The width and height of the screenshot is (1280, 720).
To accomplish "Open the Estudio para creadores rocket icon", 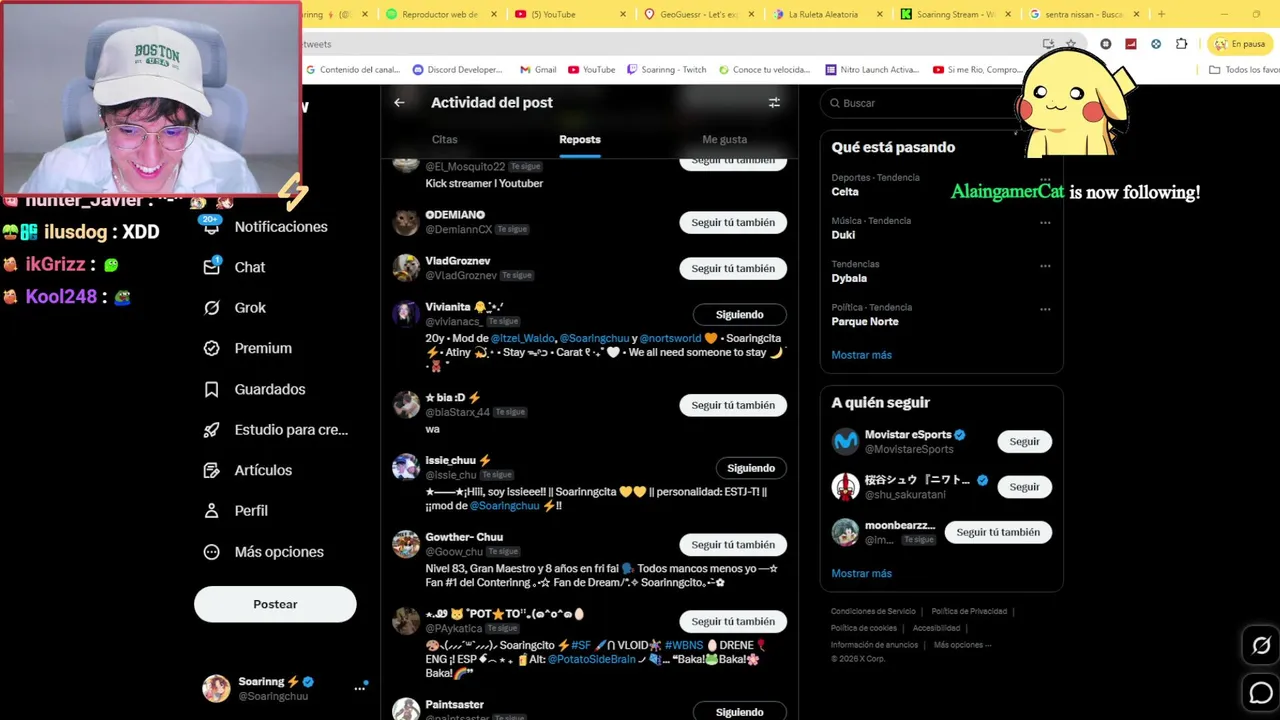I will tap(211, 430).
